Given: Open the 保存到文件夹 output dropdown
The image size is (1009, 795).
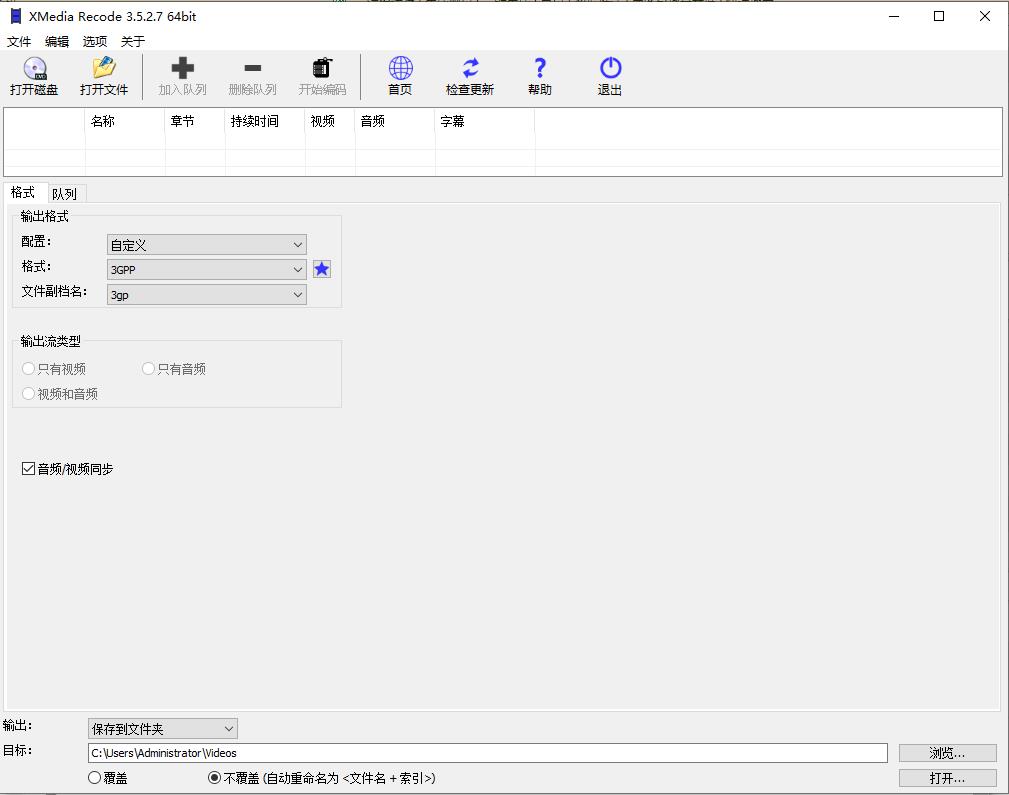Looking at the screenshot, I should (x=163, y=729).
